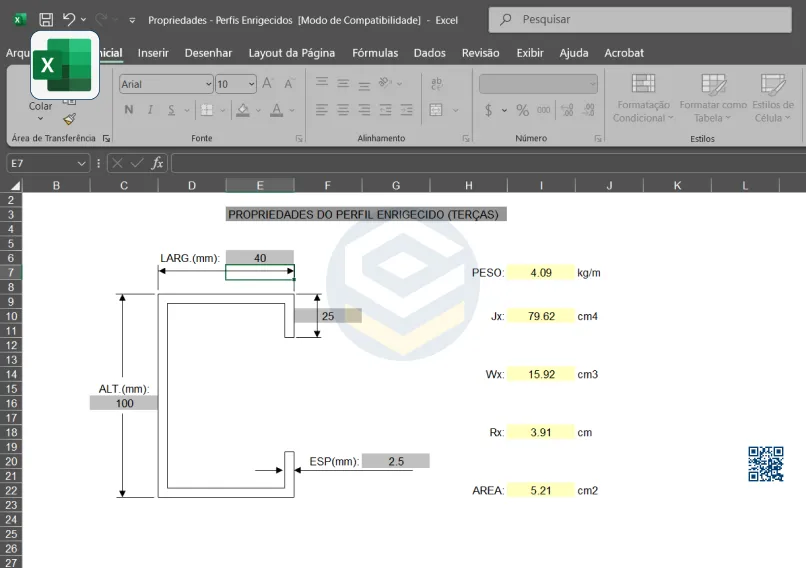This screenshot has width=806, height=568.
Task: Click the Save icon in title bar
Action: coord(46,19)
